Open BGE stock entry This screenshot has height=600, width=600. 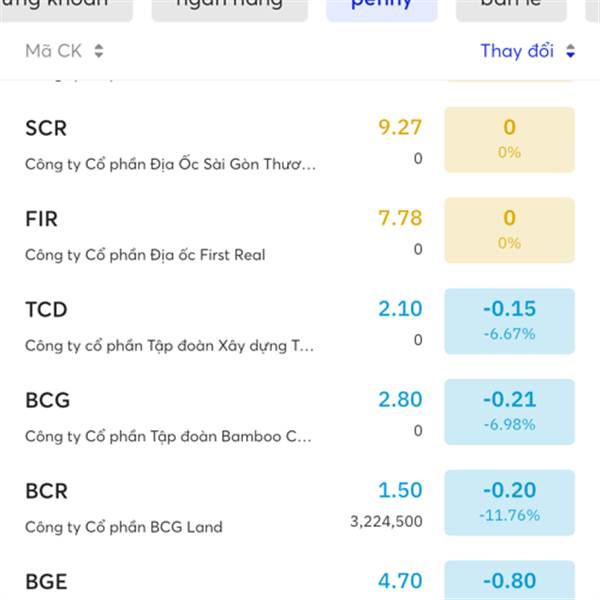pyautogui.click(x=47, y=581)
